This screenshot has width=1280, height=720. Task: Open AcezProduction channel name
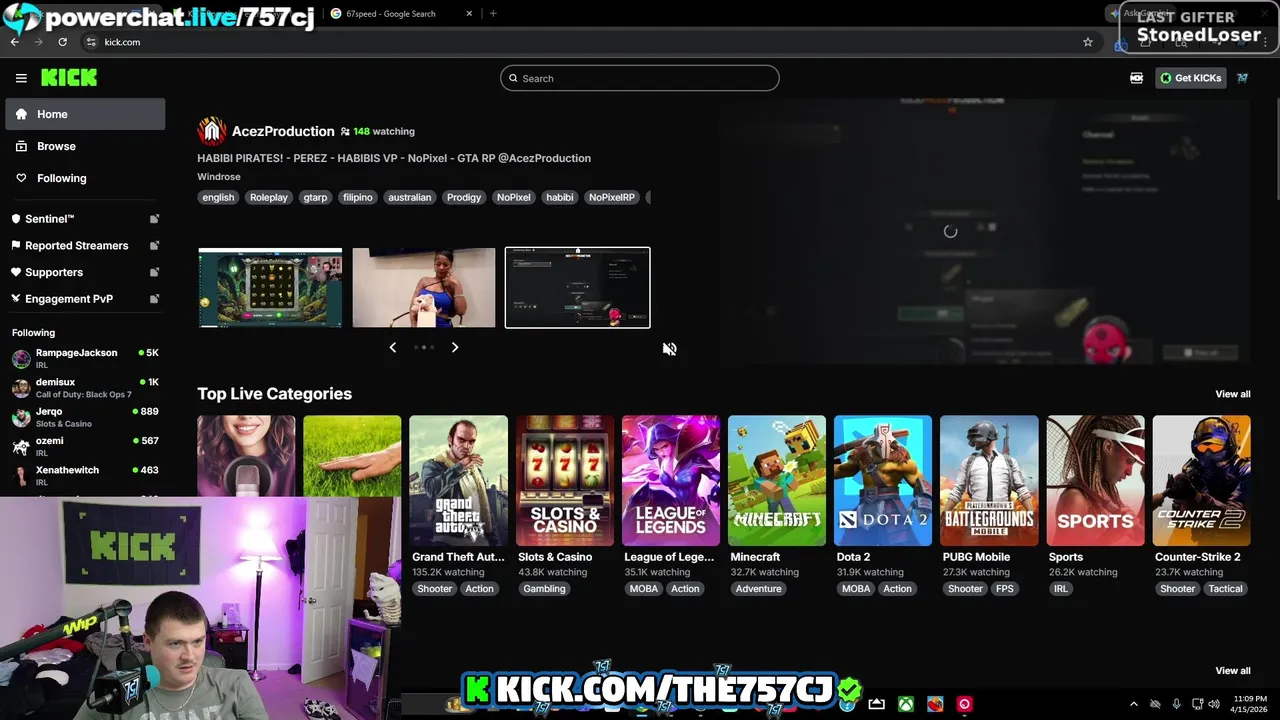pyautogui.click(x=283, y=131)
